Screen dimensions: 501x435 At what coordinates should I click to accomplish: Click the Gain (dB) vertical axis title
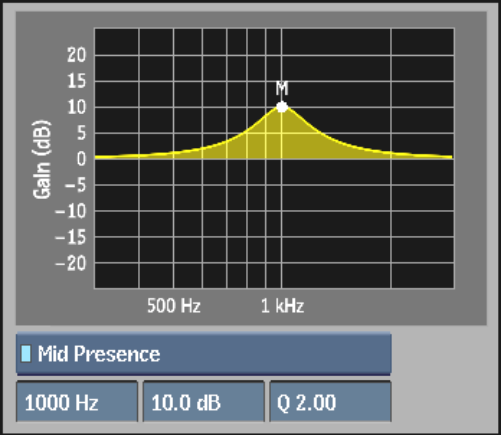click(x=42, y=159)
